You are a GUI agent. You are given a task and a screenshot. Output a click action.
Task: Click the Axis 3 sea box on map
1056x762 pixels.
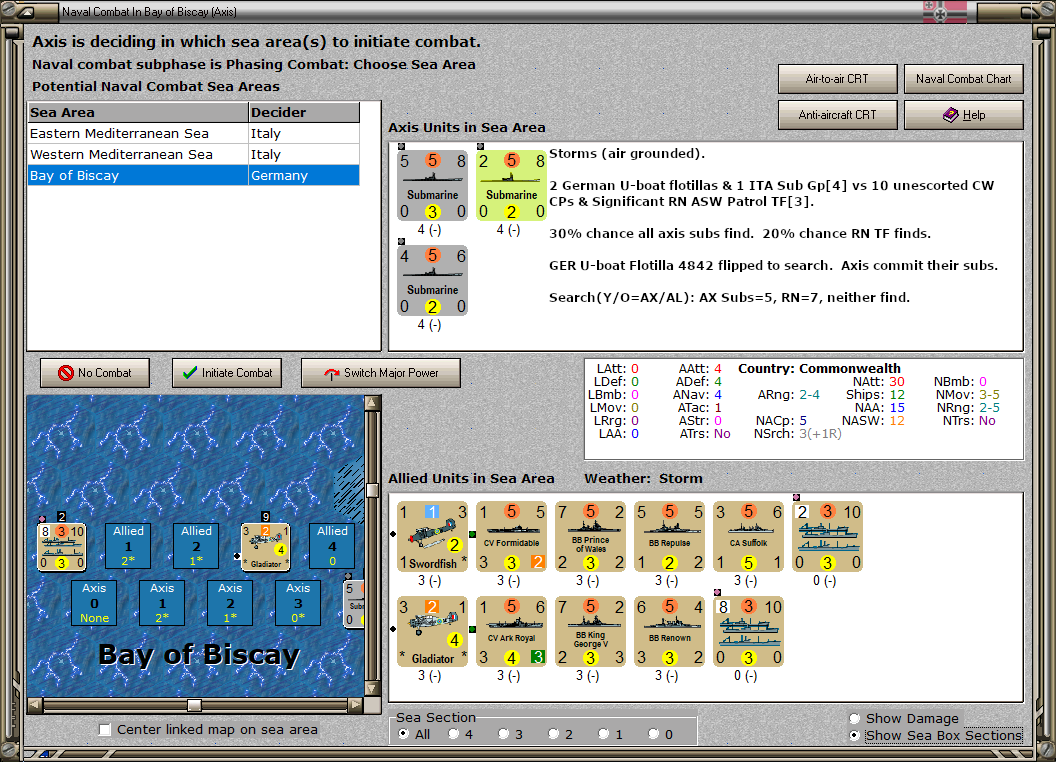298,603
